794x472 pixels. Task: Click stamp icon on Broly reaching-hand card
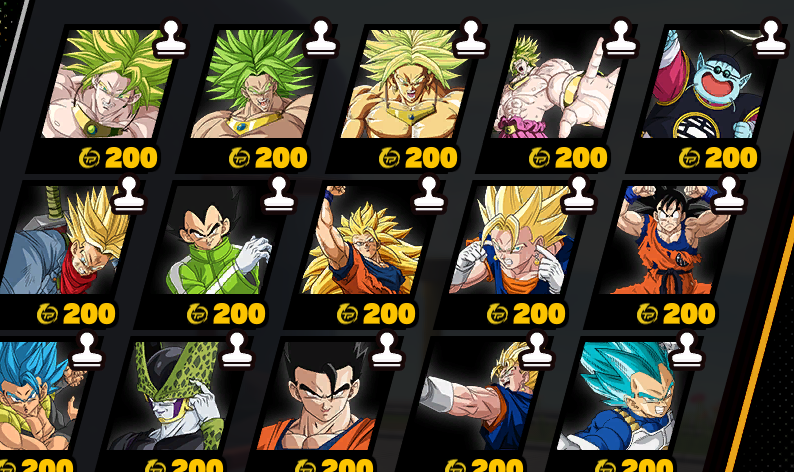[620, 37]
